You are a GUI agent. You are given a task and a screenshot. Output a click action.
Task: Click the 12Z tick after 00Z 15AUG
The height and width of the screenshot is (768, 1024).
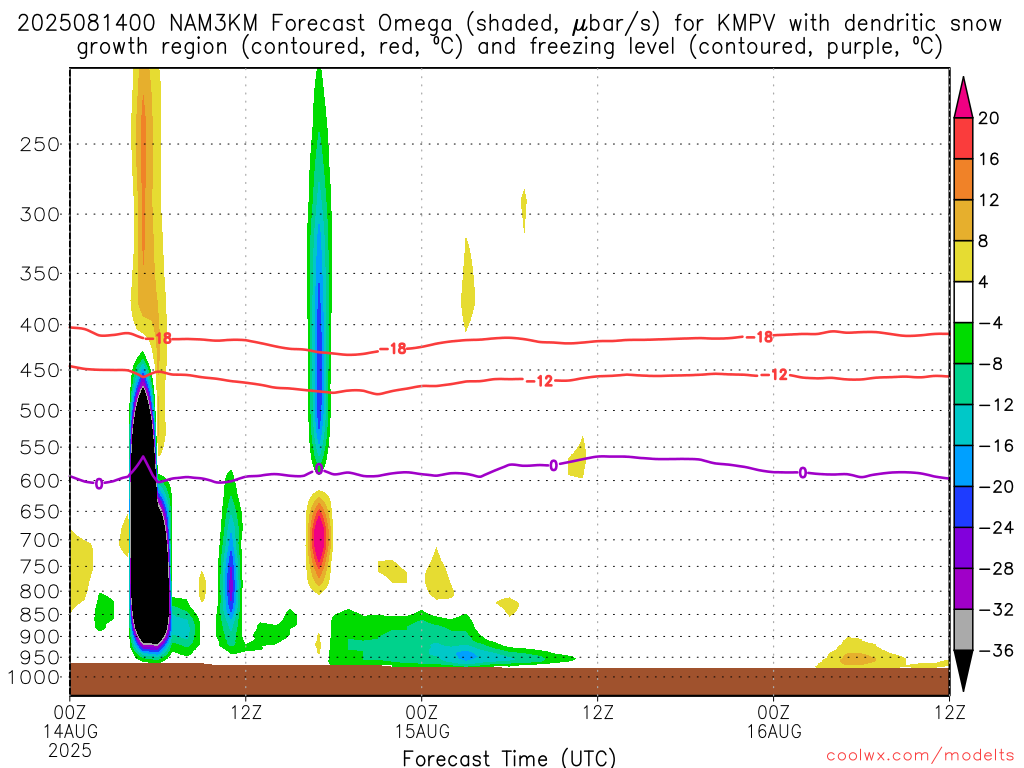(x=598, y=712)
